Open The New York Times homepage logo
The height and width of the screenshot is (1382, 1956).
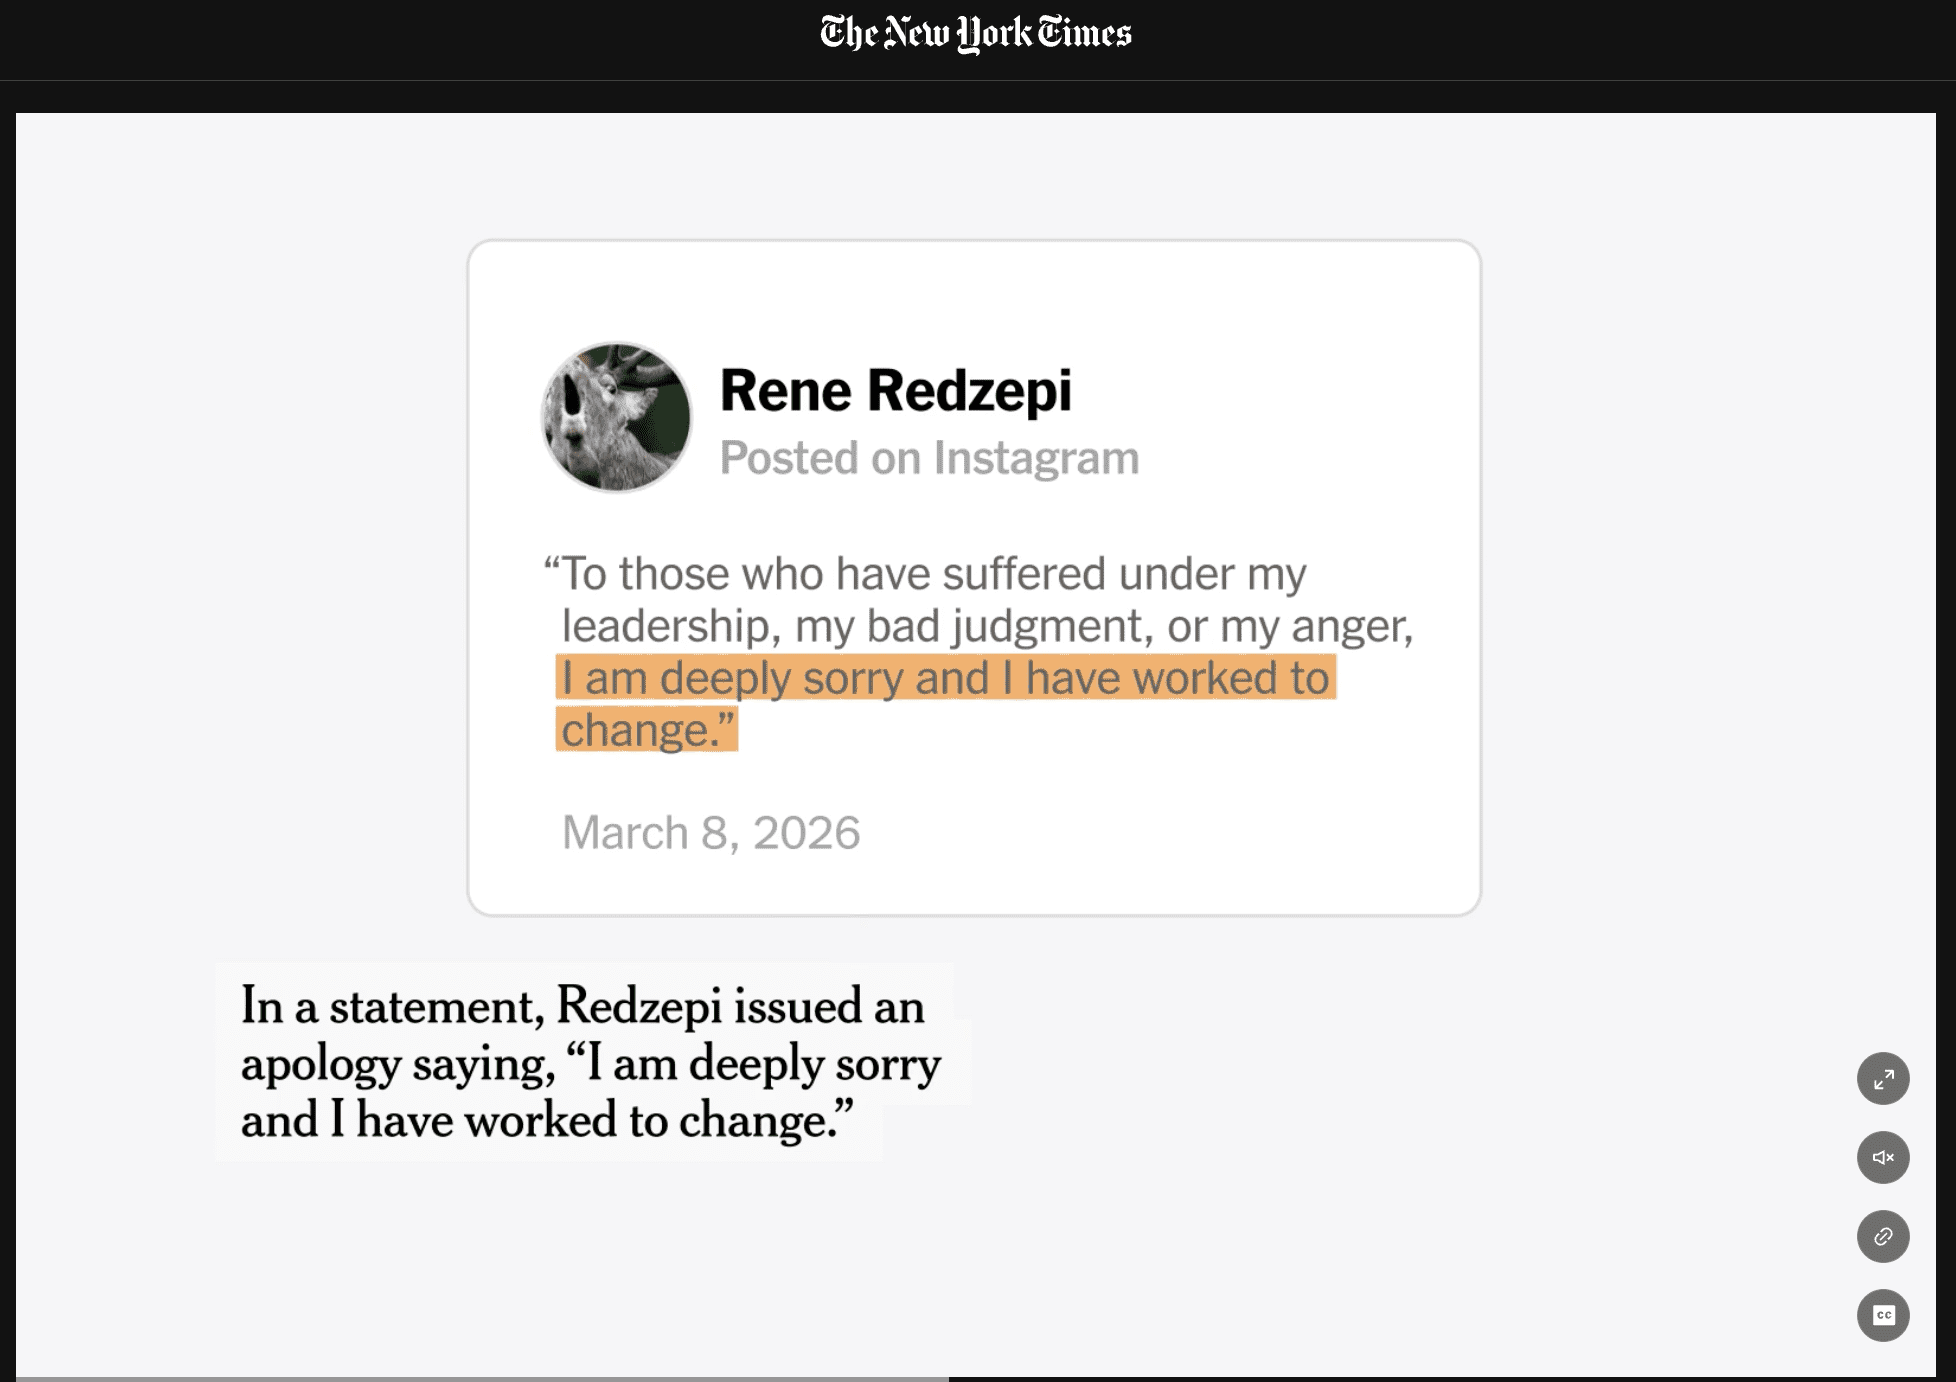pyautogui.click(x=976, y=33)
